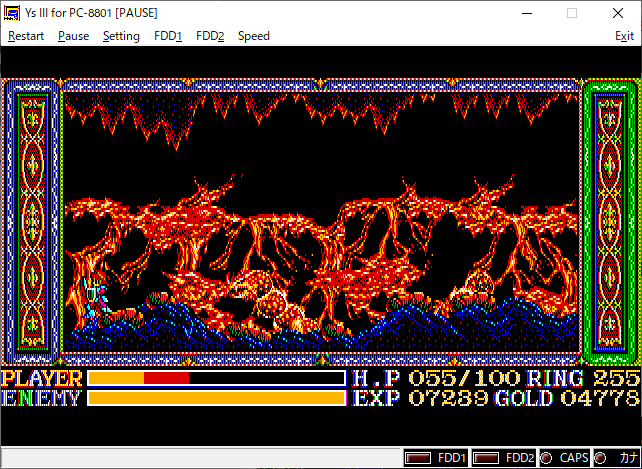Click the ENEMY label in game HUD
Viewport: 642px width, 469px height.
pos(41,398)
